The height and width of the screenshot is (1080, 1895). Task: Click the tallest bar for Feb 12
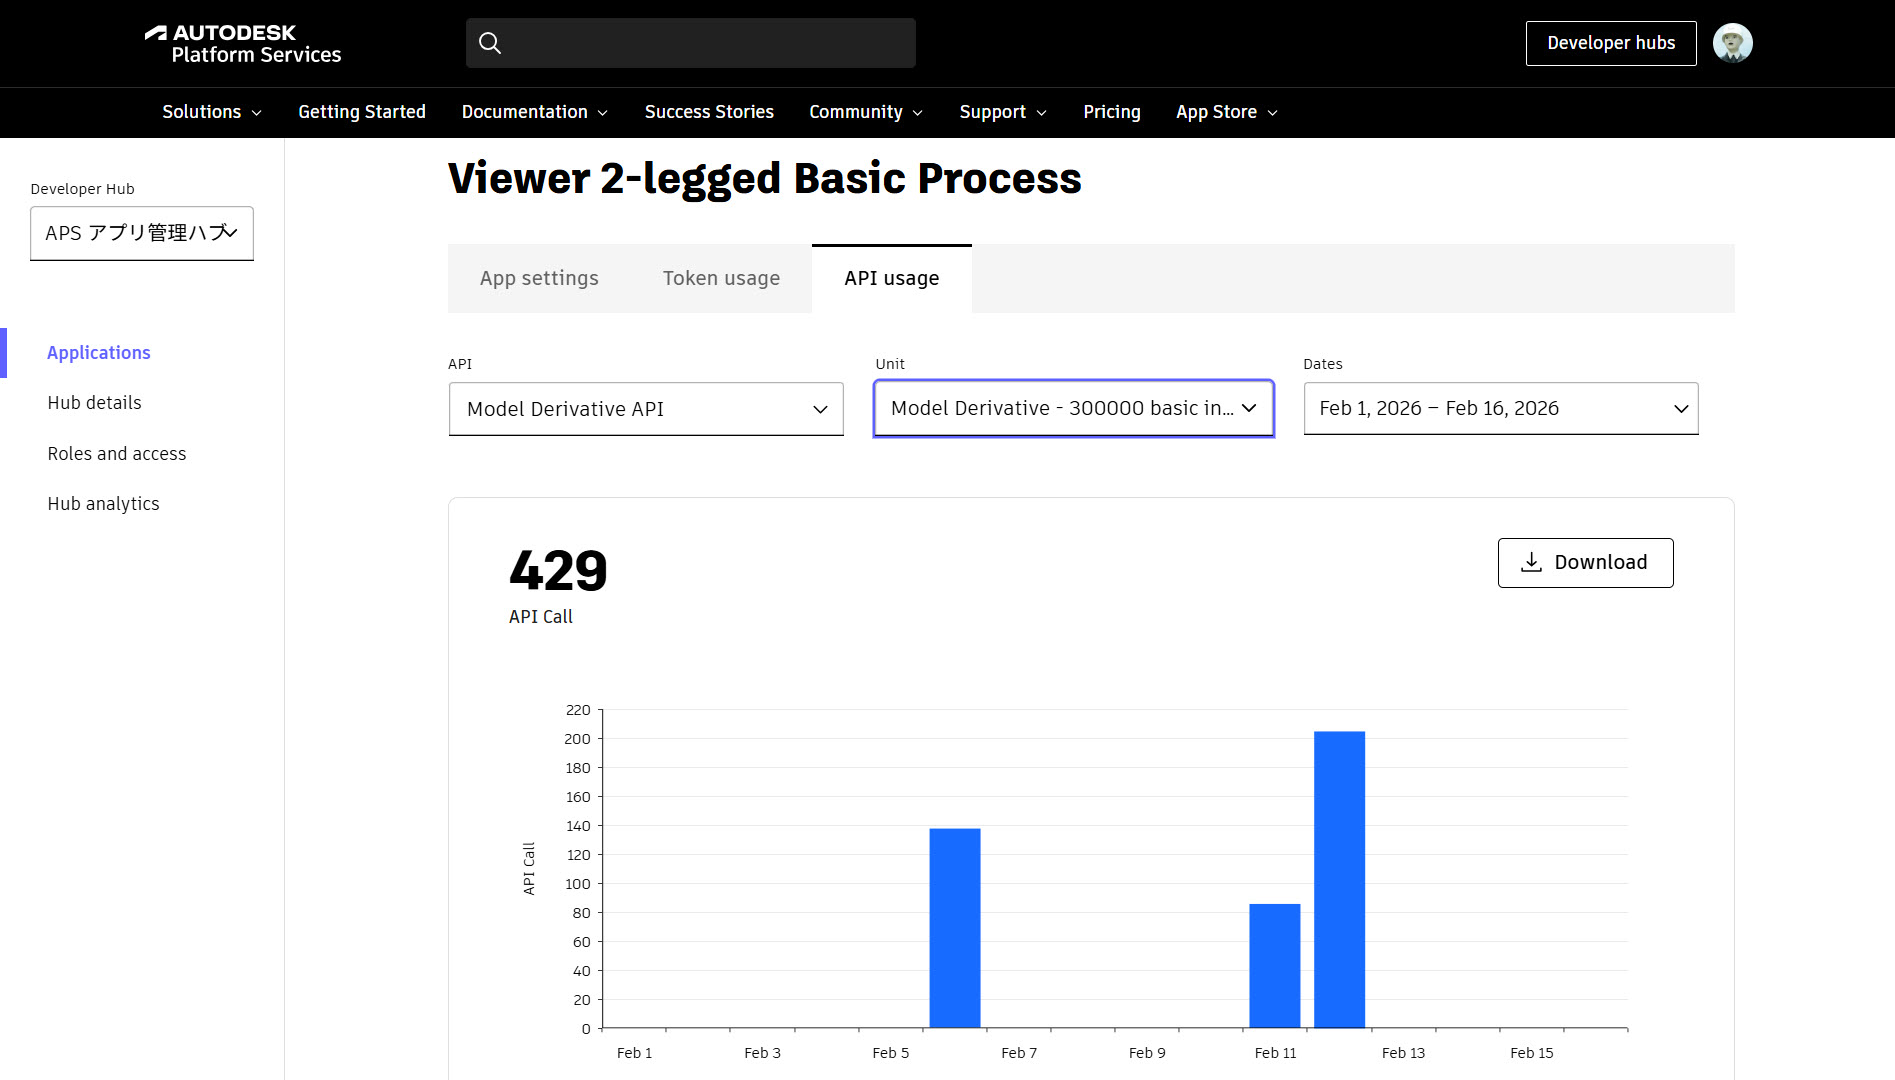coord(1339,880)
